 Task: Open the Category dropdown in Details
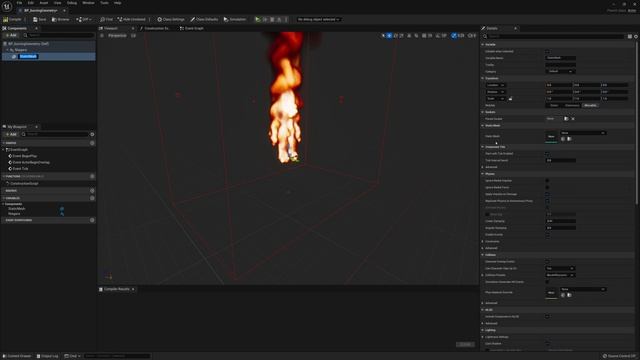point(561,71)
